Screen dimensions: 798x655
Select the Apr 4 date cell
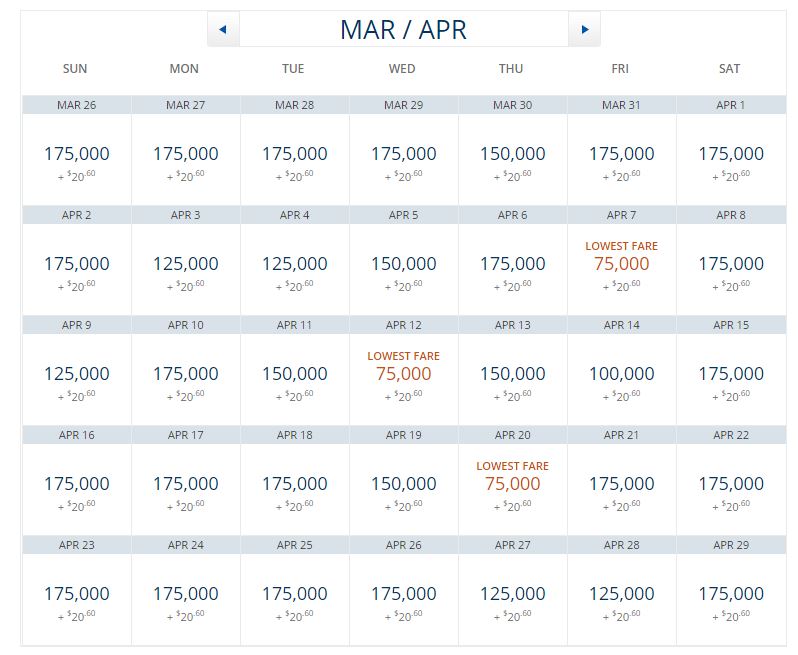[294, 264]
